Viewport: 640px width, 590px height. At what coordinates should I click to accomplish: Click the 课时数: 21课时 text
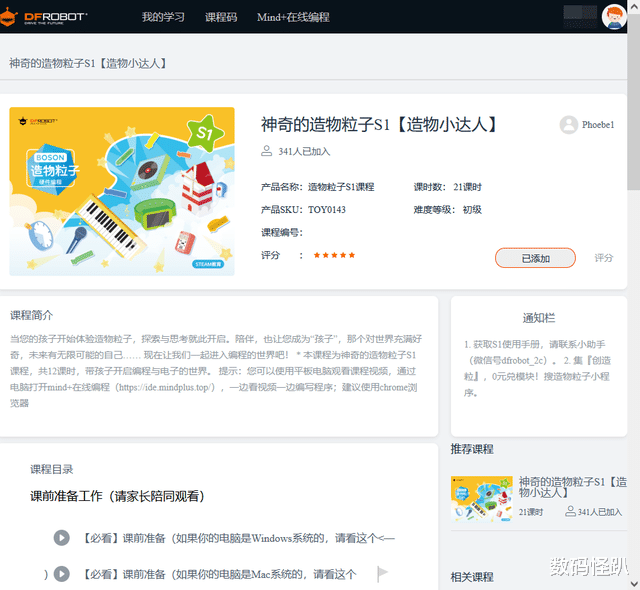[x=447, y=187]
